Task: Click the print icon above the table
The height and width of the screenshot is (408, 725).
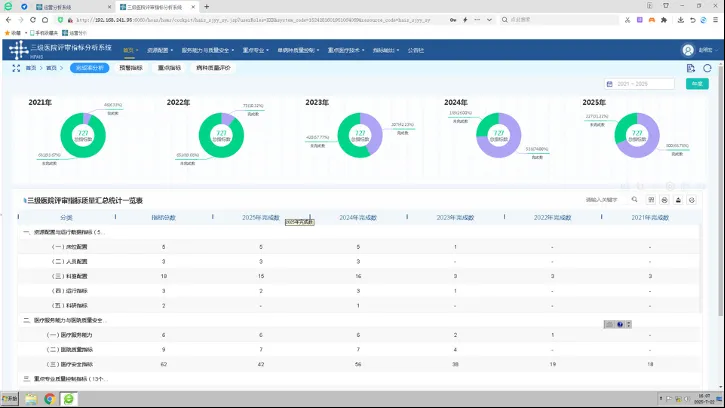Action: [663, 200]
